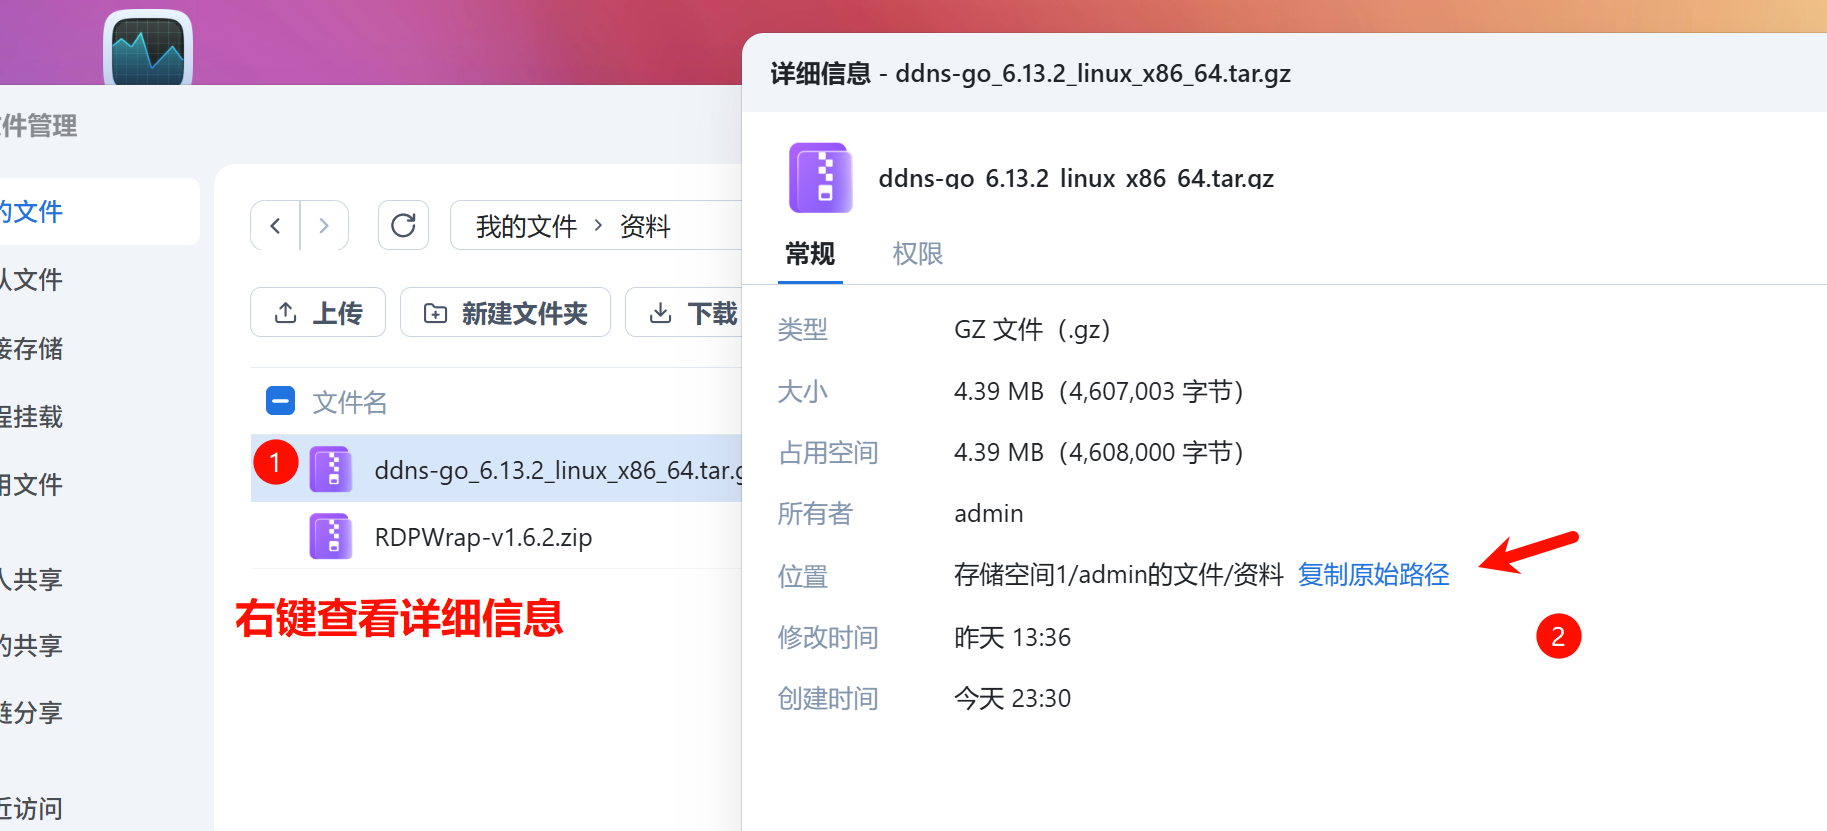The image size is (1827, 831).
Task: Click the Upload button
Action: pos(318,313)
